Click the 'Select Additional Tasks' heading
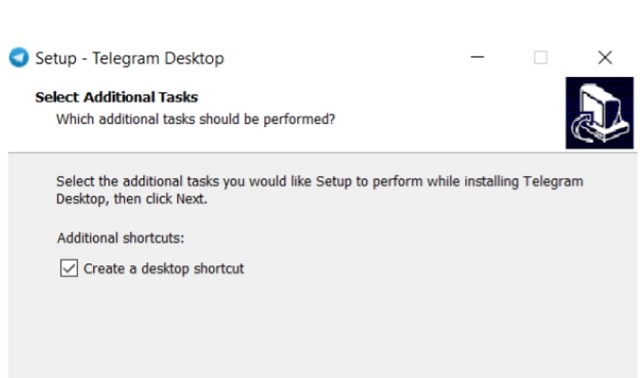This screenshot has width=640, height=378. (116, 97)
